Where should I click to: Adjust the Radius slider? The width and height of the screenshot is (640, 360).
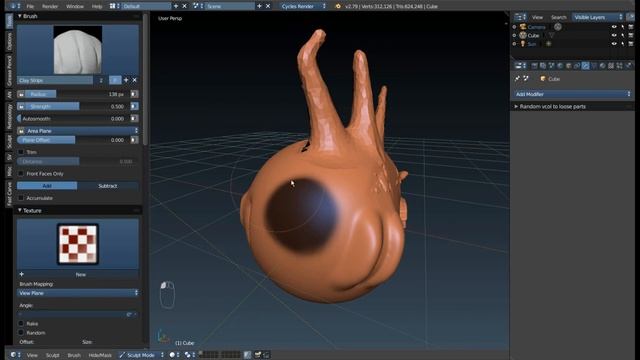pos(77,94)
